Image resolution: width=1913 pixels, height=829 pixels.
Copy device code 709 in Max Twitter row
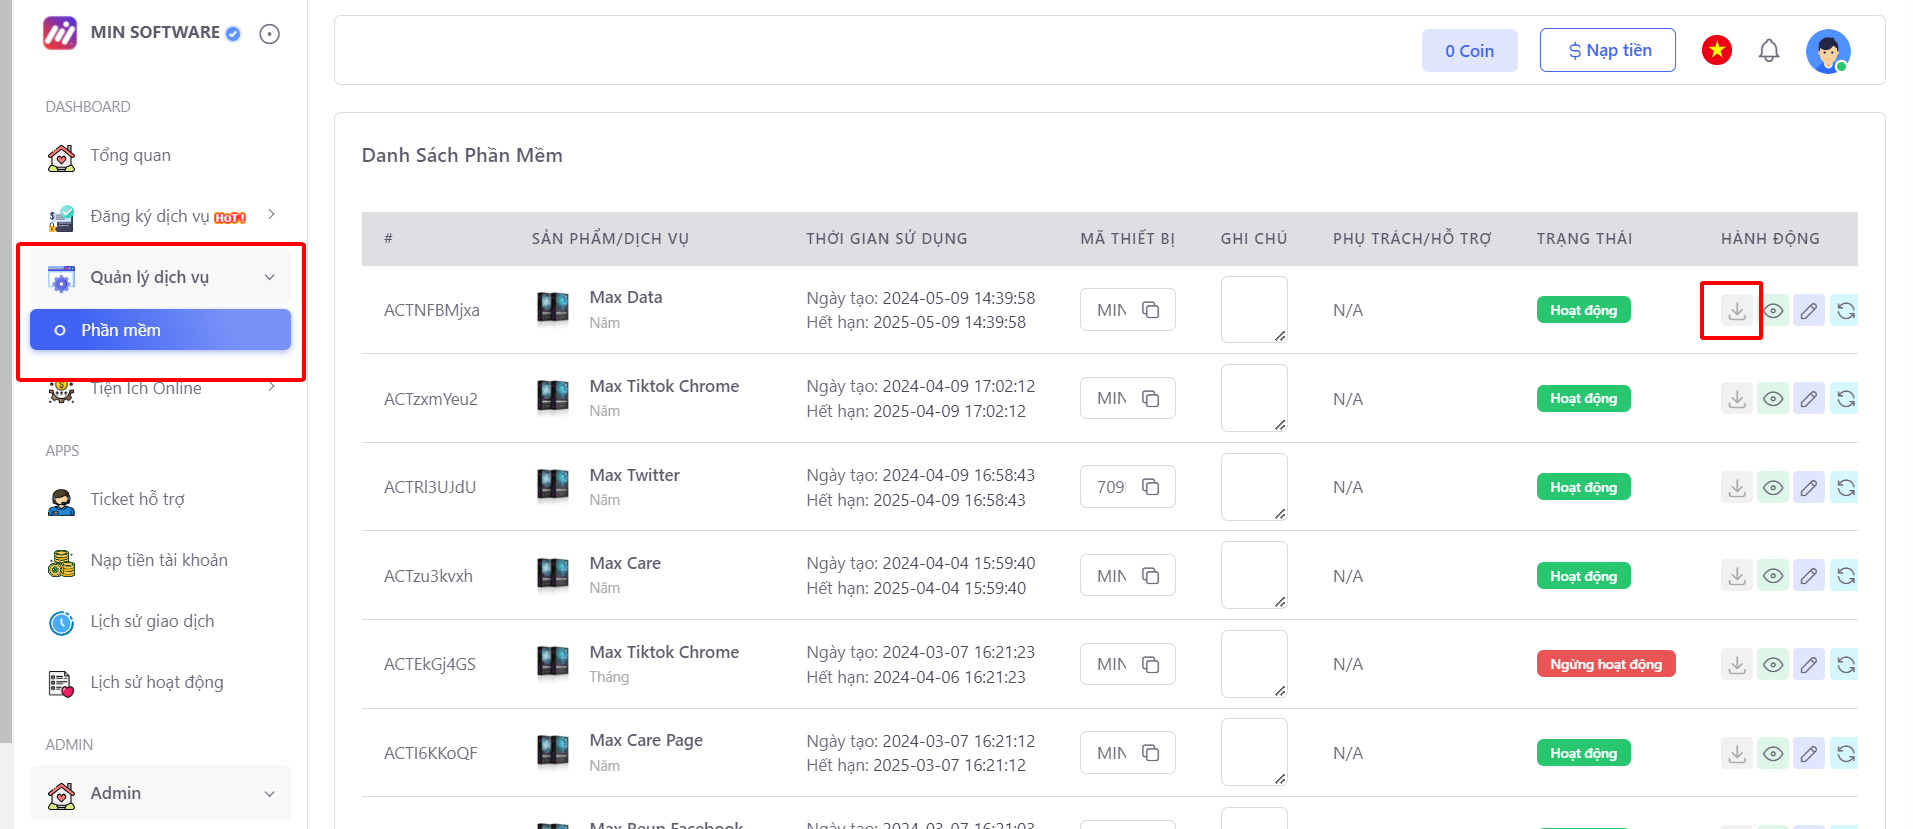(x=1151, y=487)
